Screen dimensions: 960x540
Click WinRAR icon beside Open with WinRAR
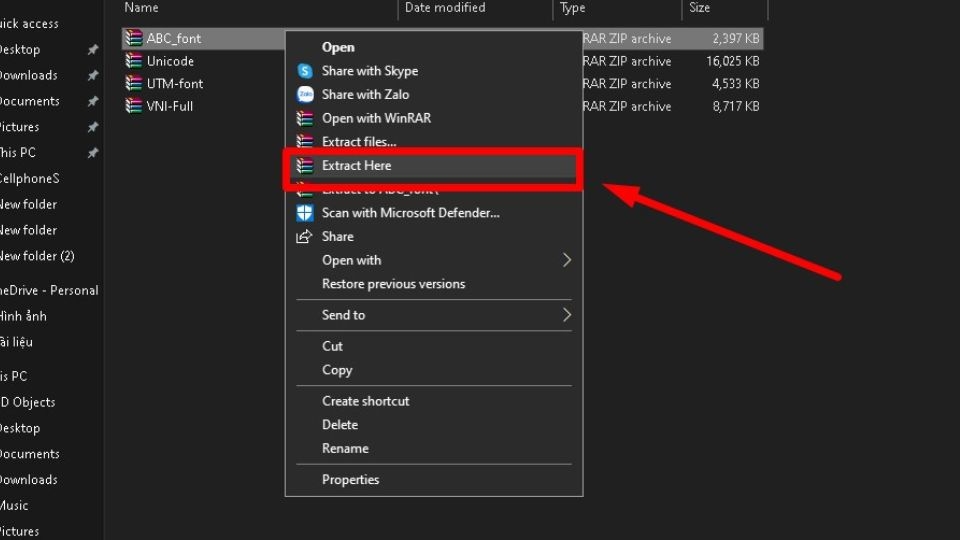tap(305, 118)
